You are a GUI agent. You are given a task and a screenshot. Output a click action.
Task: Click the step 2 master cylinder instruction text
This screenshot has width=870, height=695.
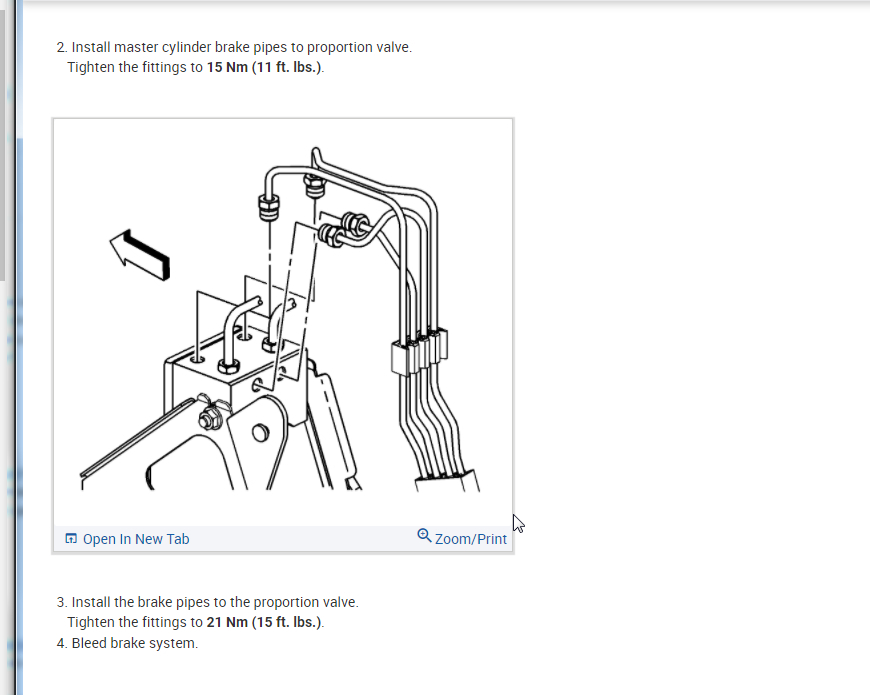(242, 47)
